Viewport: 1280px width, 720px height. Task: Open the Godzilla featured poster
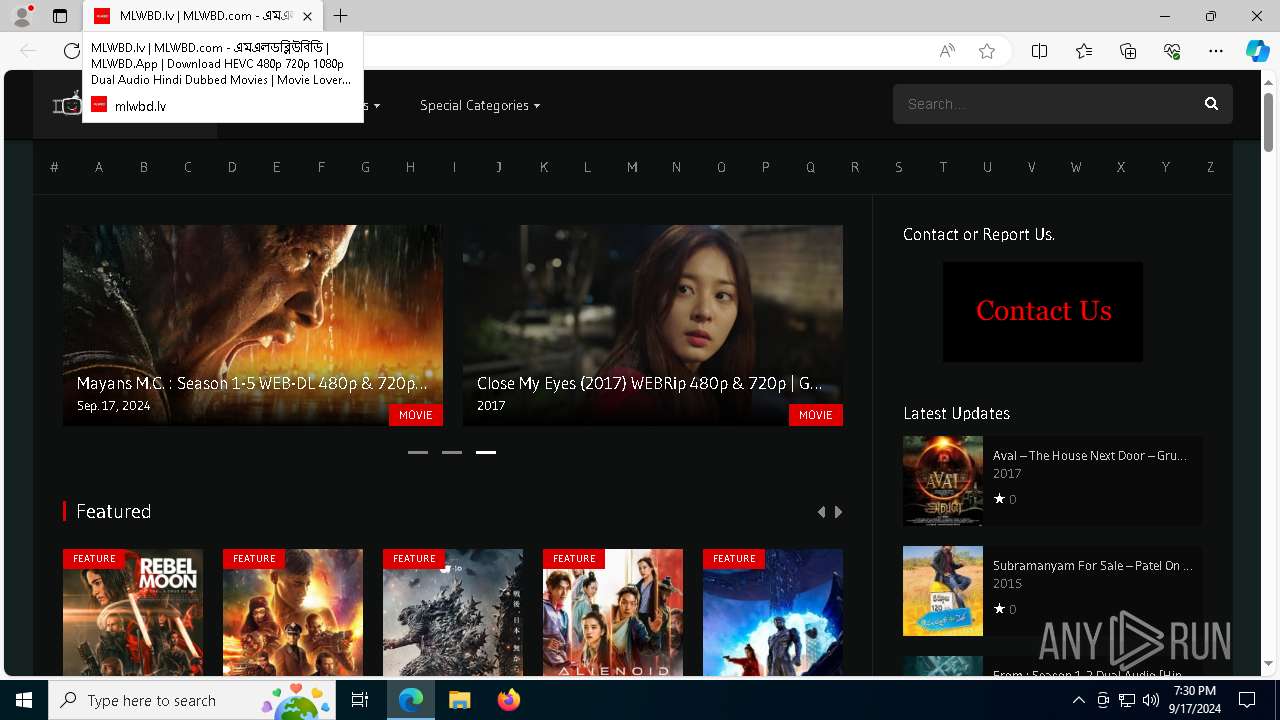coord(453,612)
